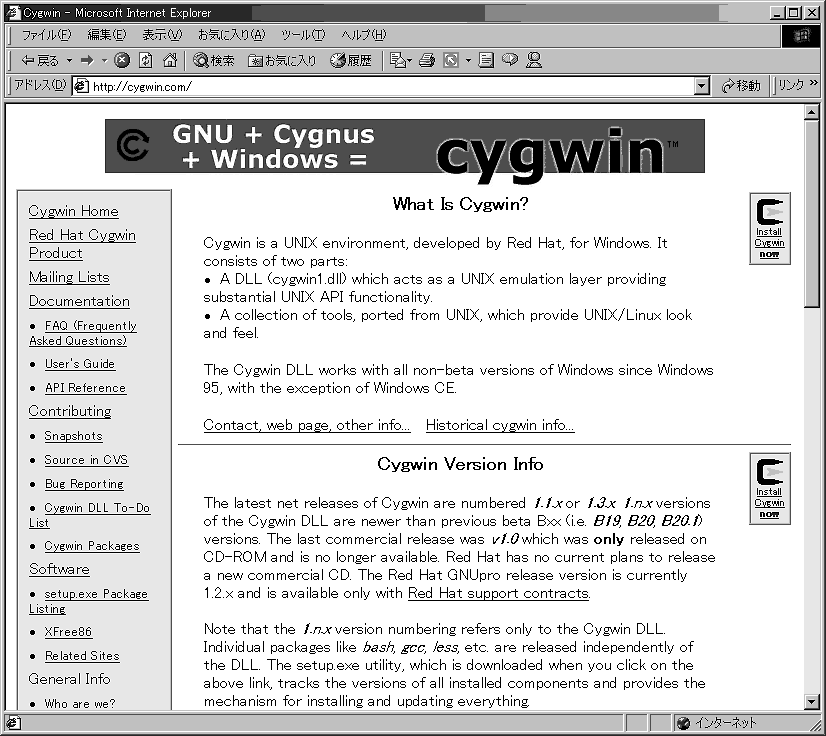Stop page loading with the Stop icon
This screenshot has width=826, height=736.
click(122, 61)
